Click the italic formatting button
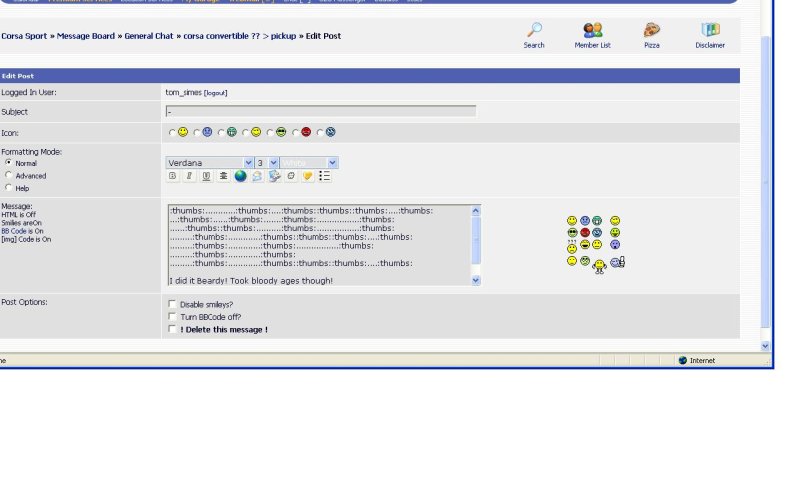The width and height of the screenshot is (800, 482). [189, 176]
